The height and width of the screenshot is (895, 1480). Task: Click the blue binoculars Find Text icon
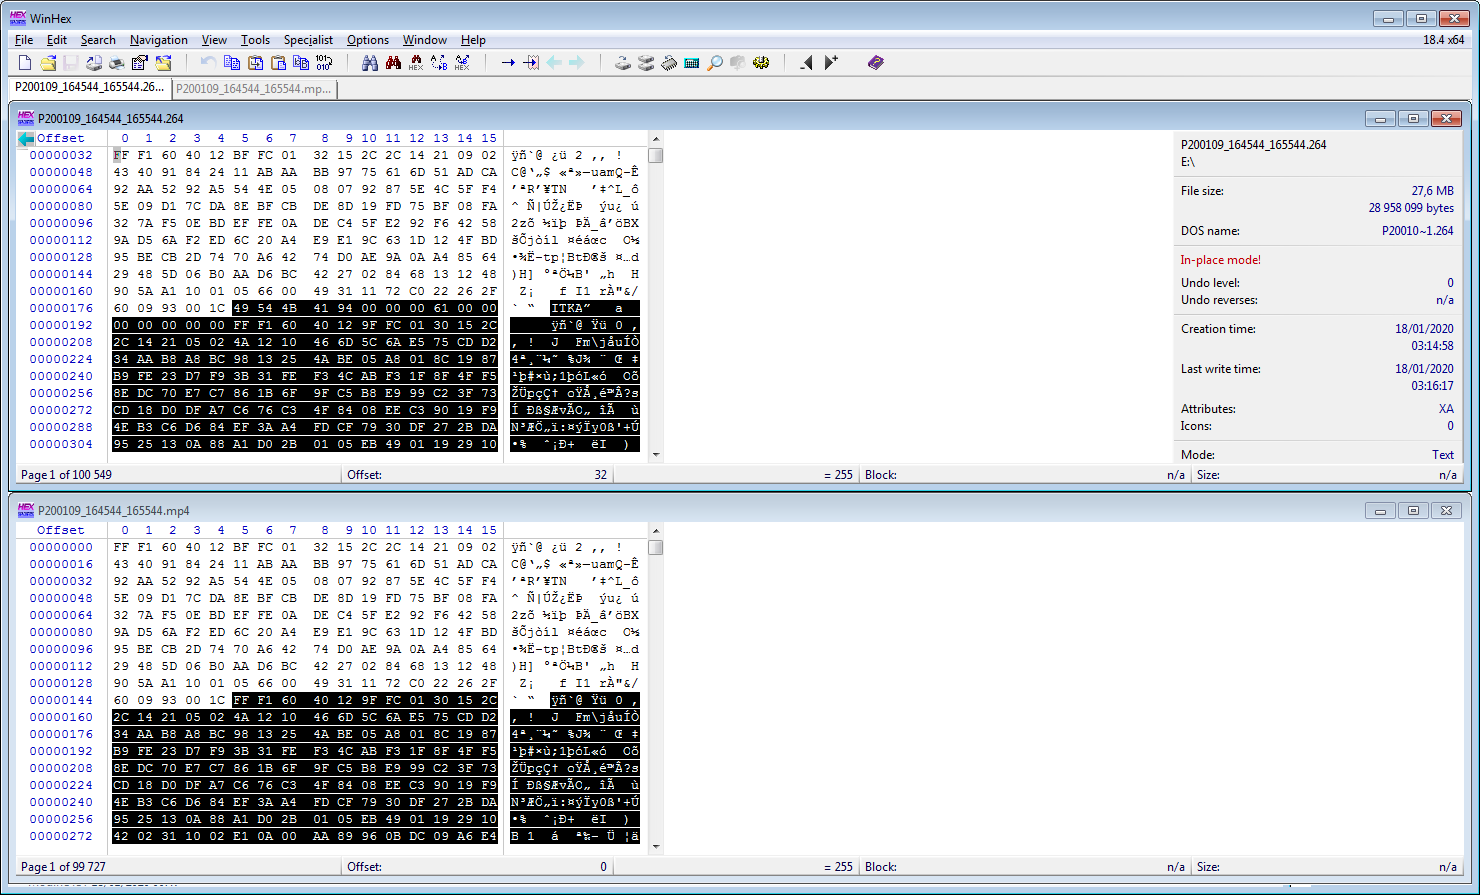tap(370, 63)
